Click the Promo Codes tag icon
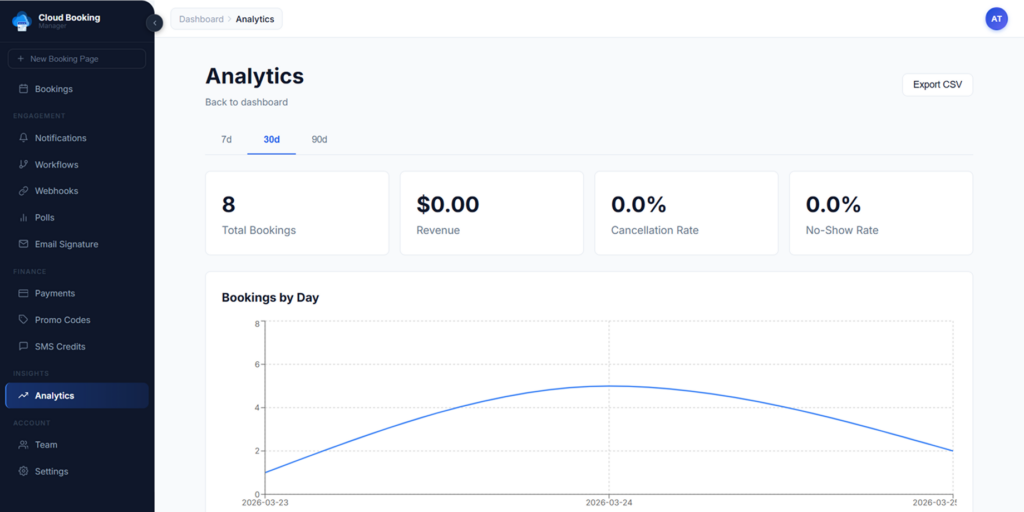 (23, 320)
